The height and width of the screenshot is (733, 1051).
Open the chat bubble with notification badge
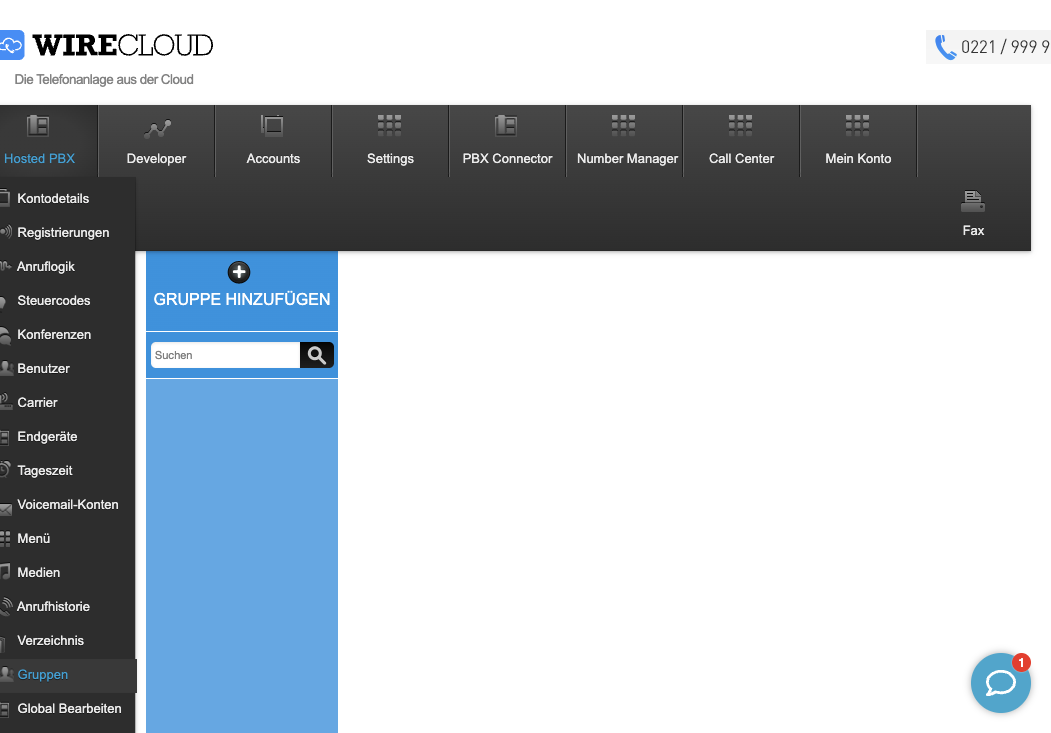pos(1000,683)
